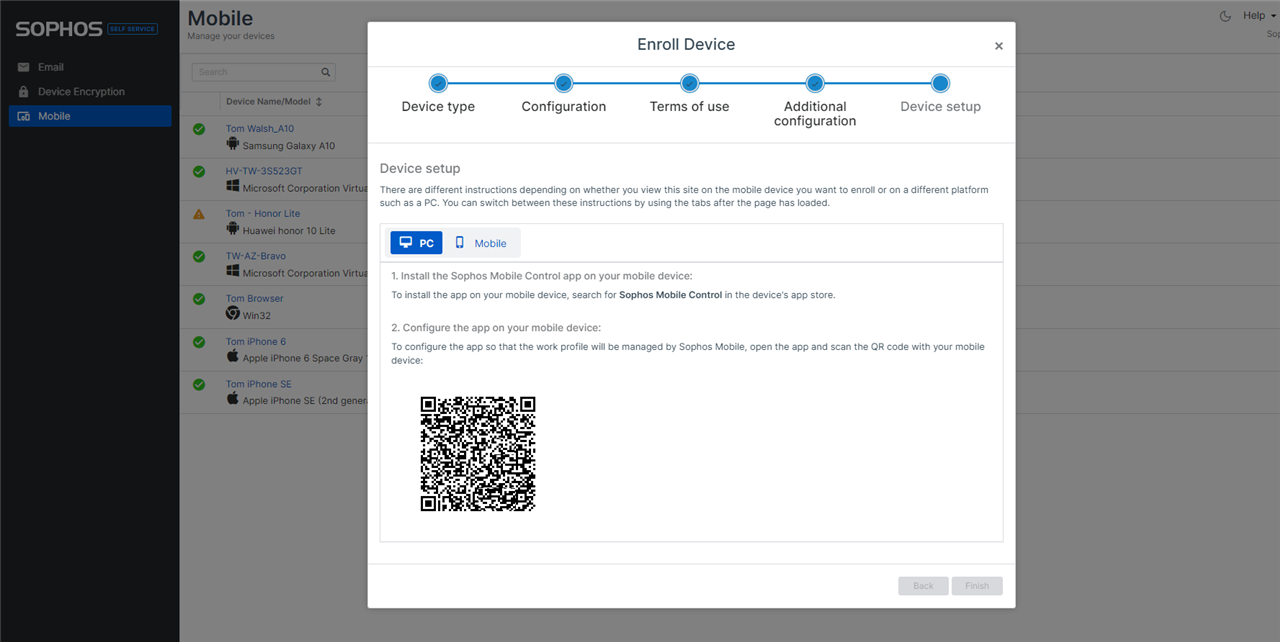
Task: Click Chrome icon beside Win32
Action: 233,314
